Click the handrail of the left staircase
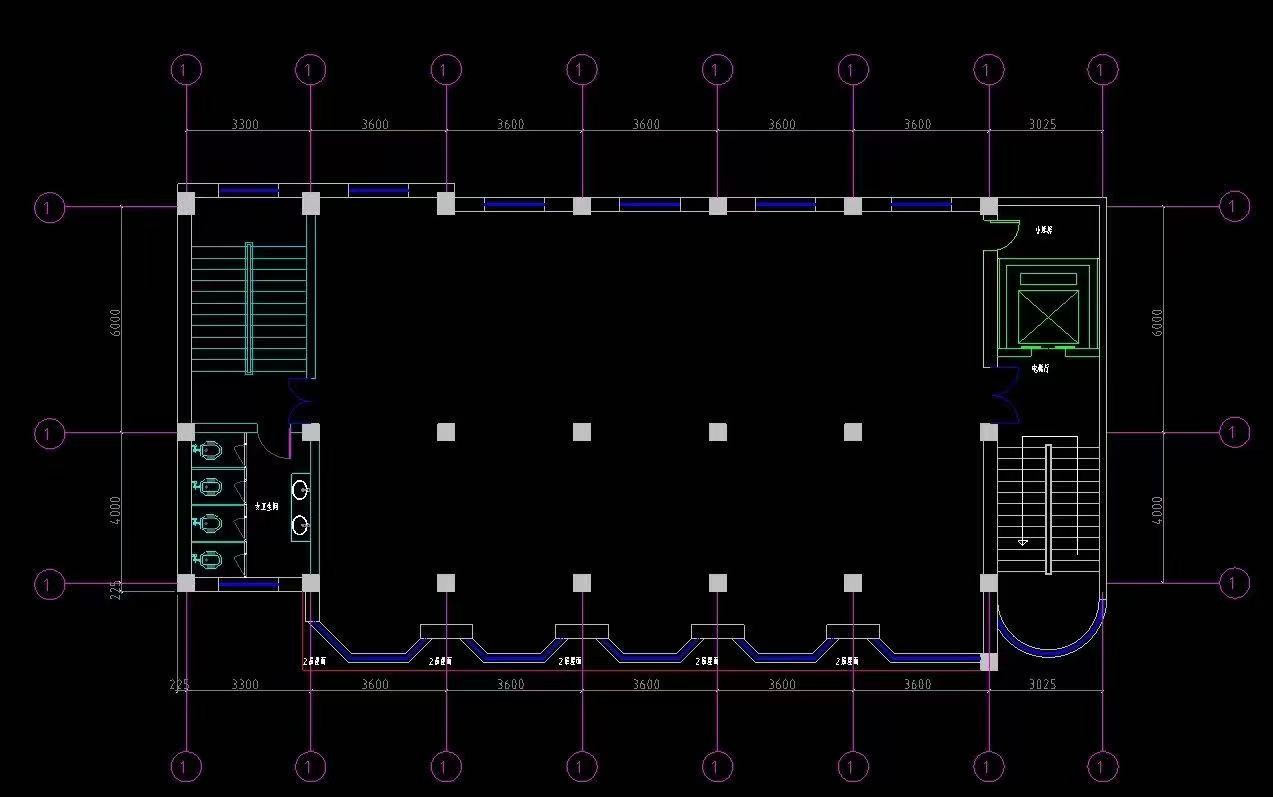Screen dimensions: 1273x797 (x=249, y=308)
